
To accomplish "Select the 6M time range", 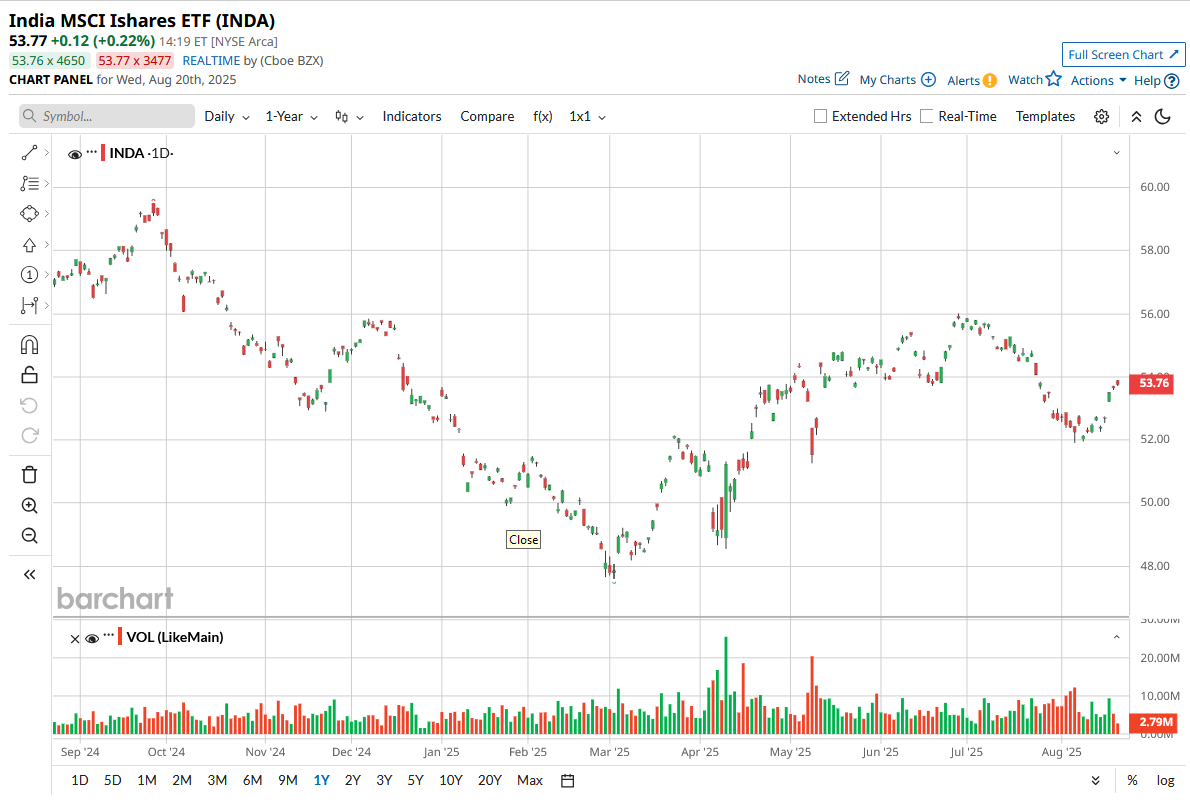I will coord(253,781).
